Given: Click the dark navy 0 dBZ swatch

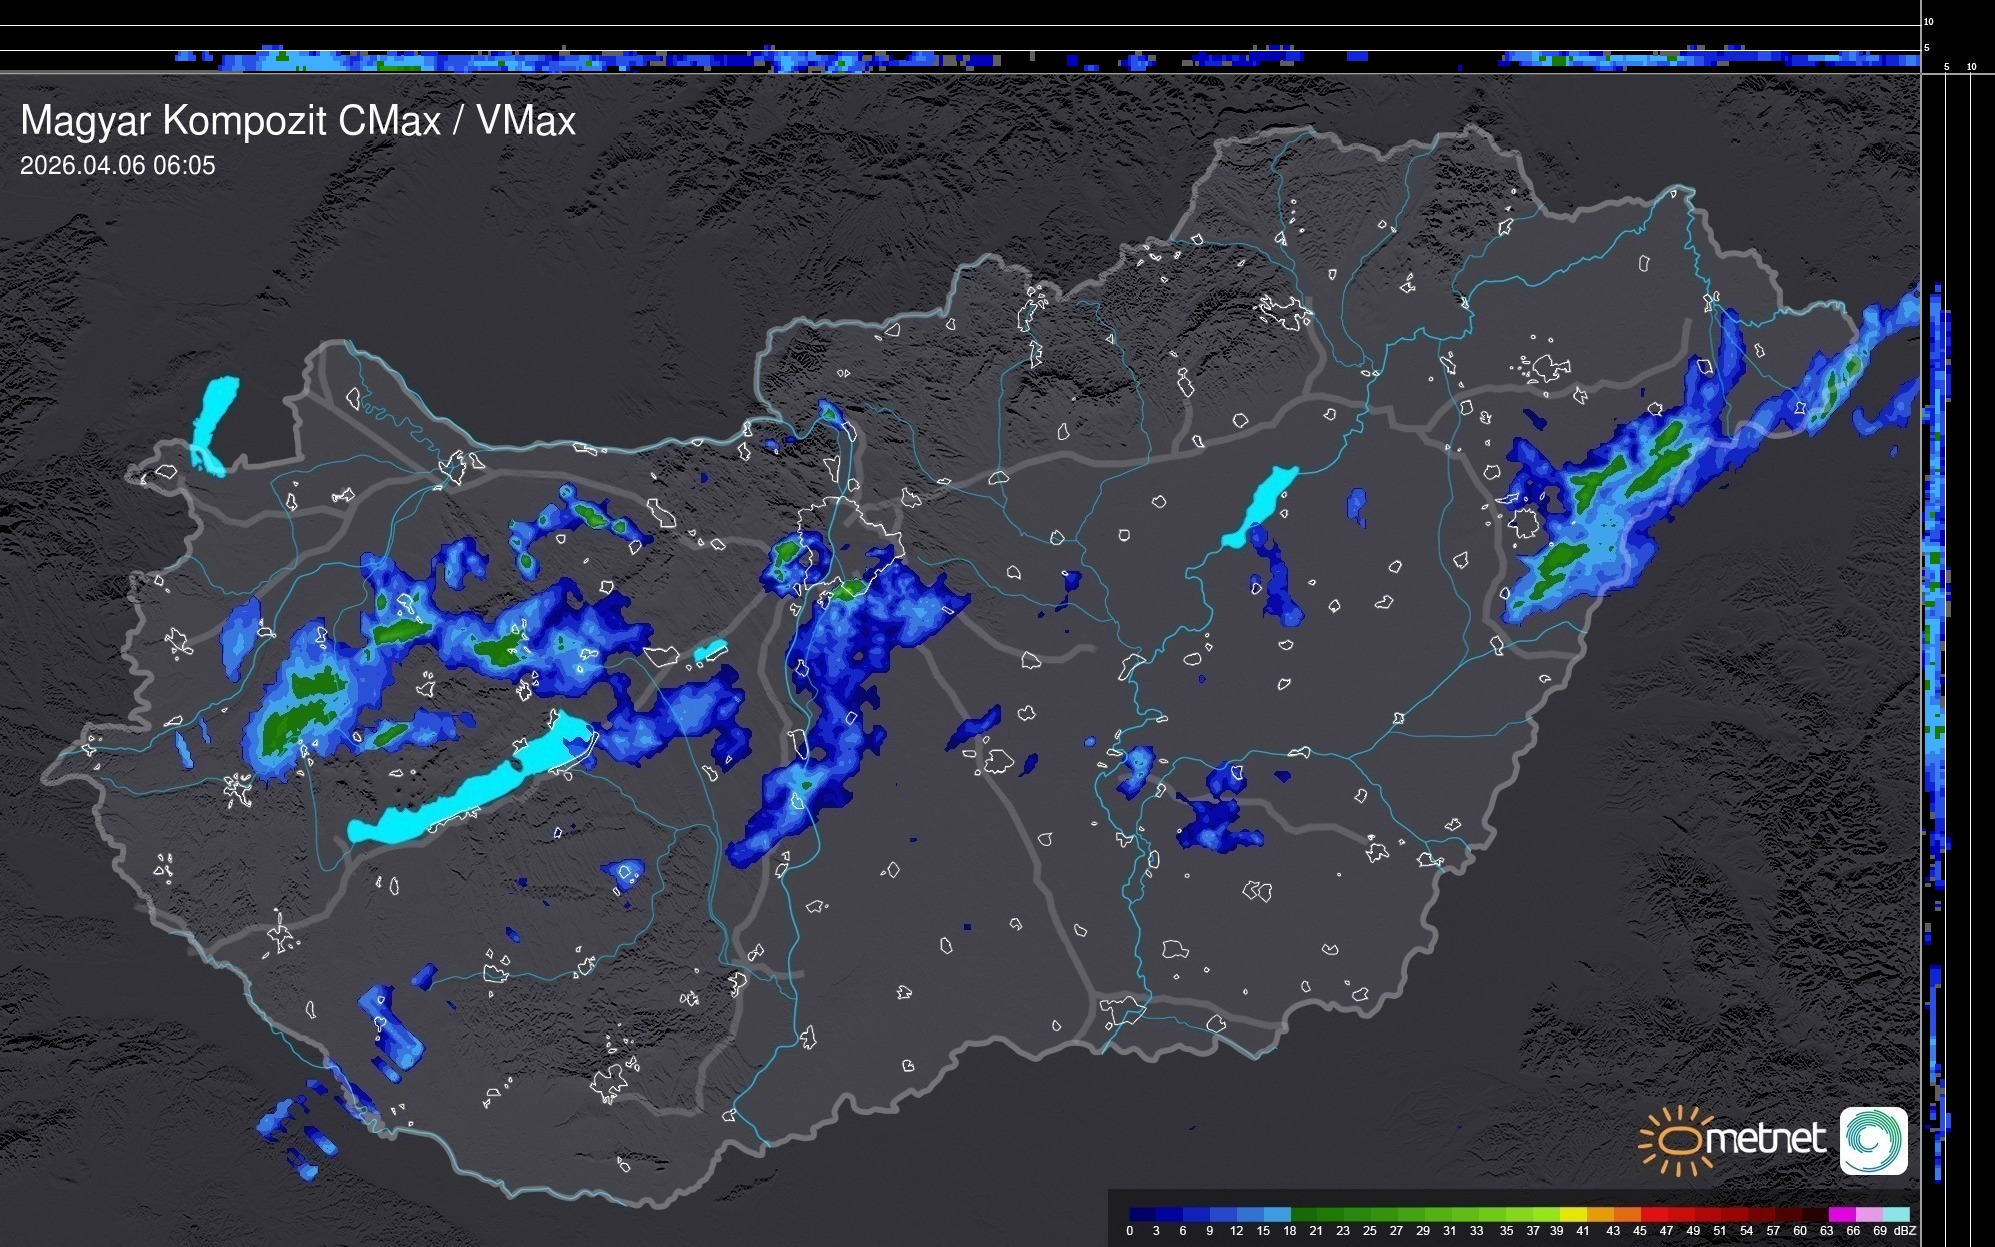Looking at the screenshot, I should click(x=1142, y=1214).
